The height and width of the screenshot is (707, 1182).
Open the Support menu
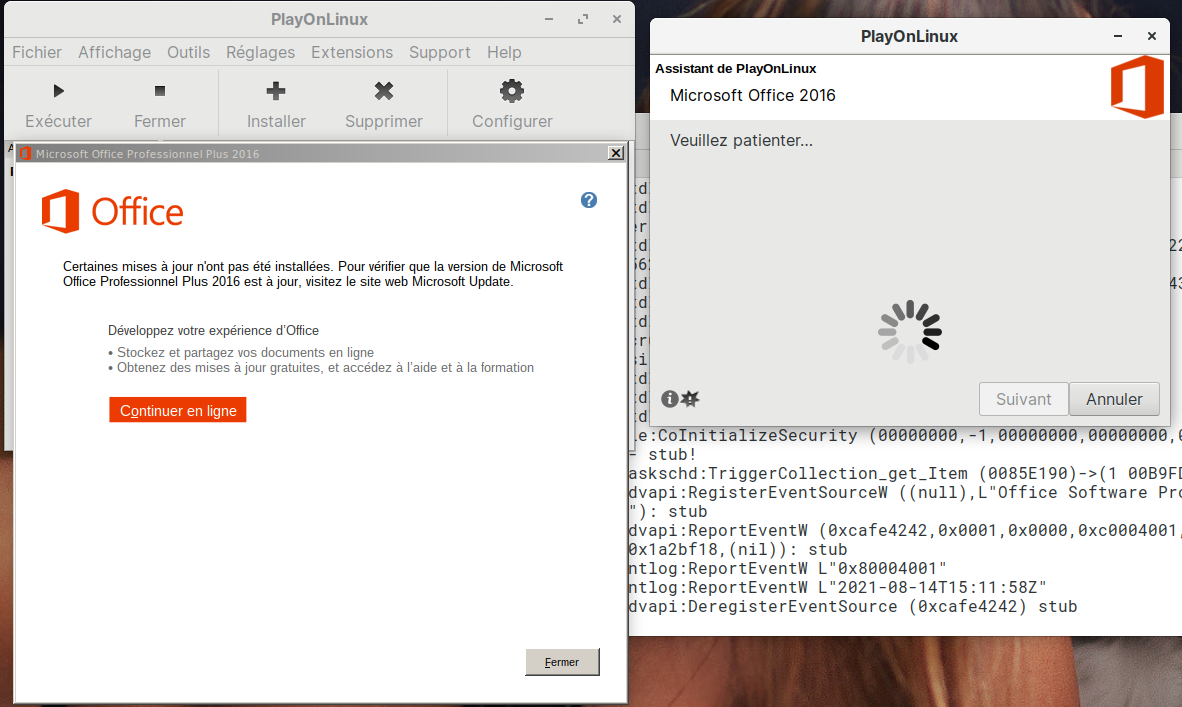click(440, 52)
